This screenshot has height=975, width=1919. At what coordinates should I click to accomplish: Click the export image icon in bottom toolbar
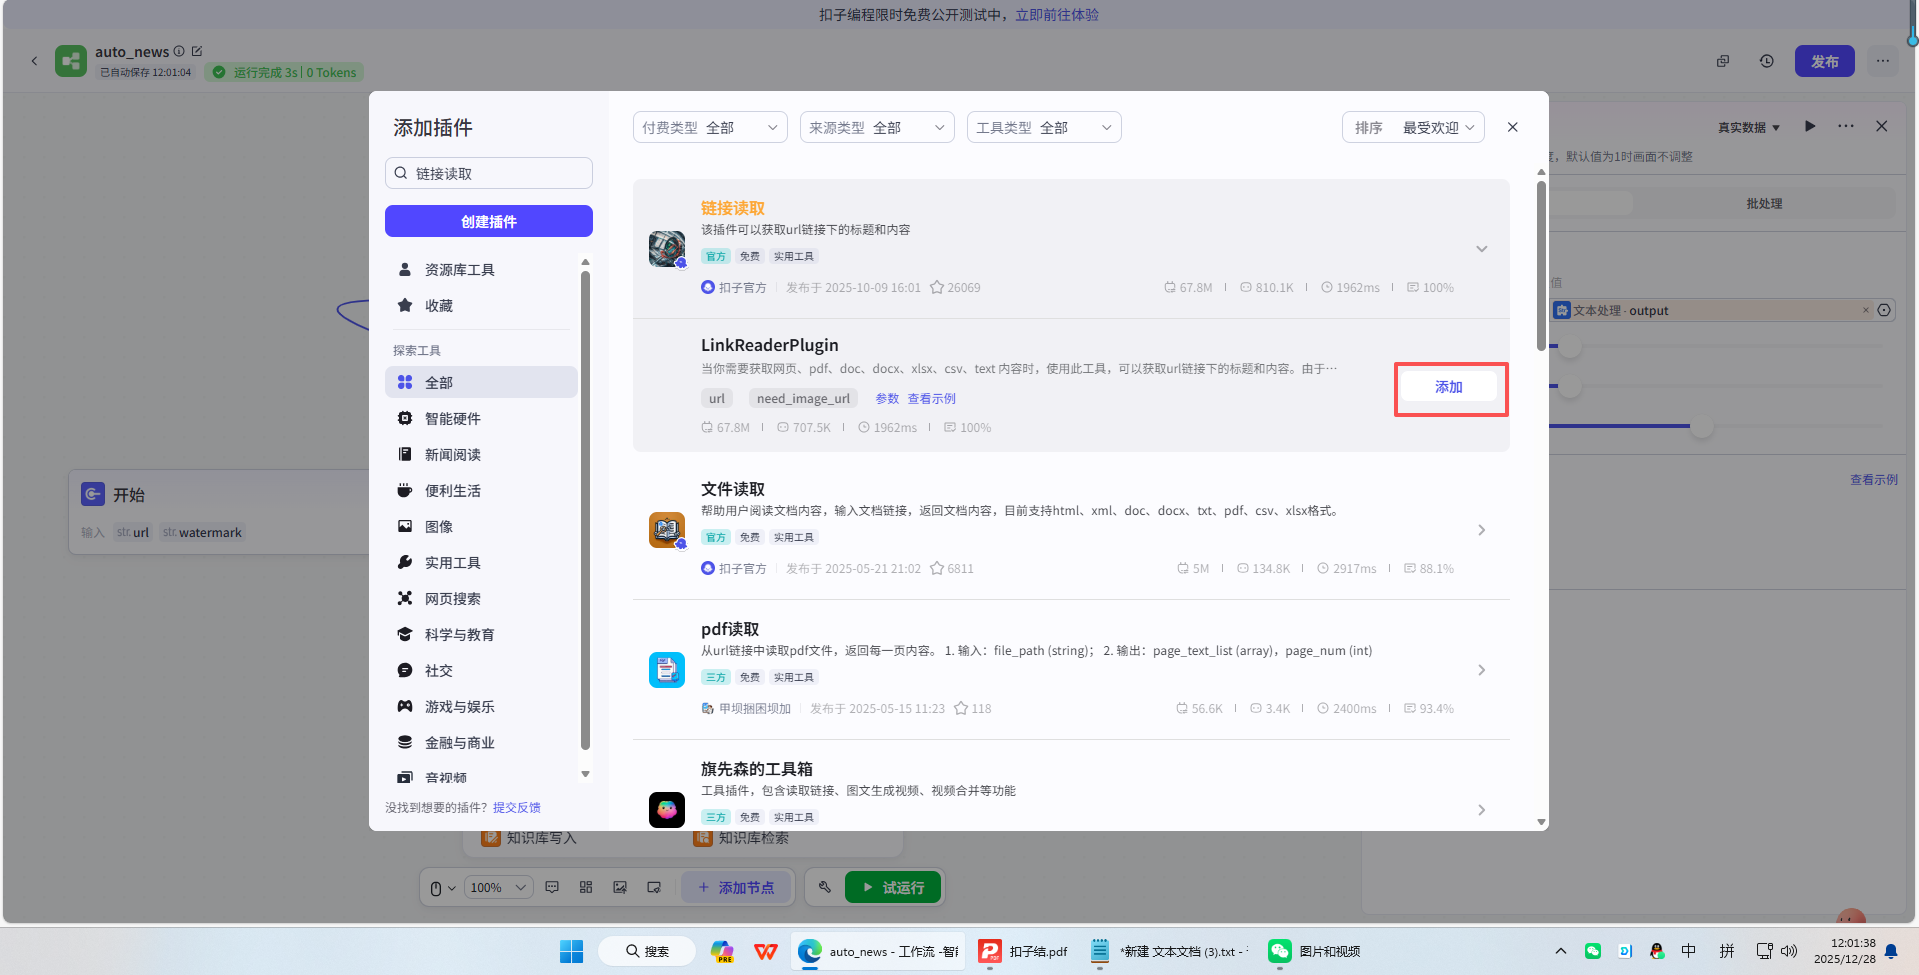tap(620, 887)
